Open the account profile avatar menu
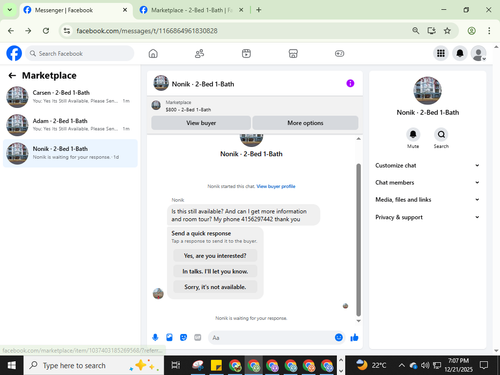The height and width of the screenshot is (375, 500). (478, 53)
